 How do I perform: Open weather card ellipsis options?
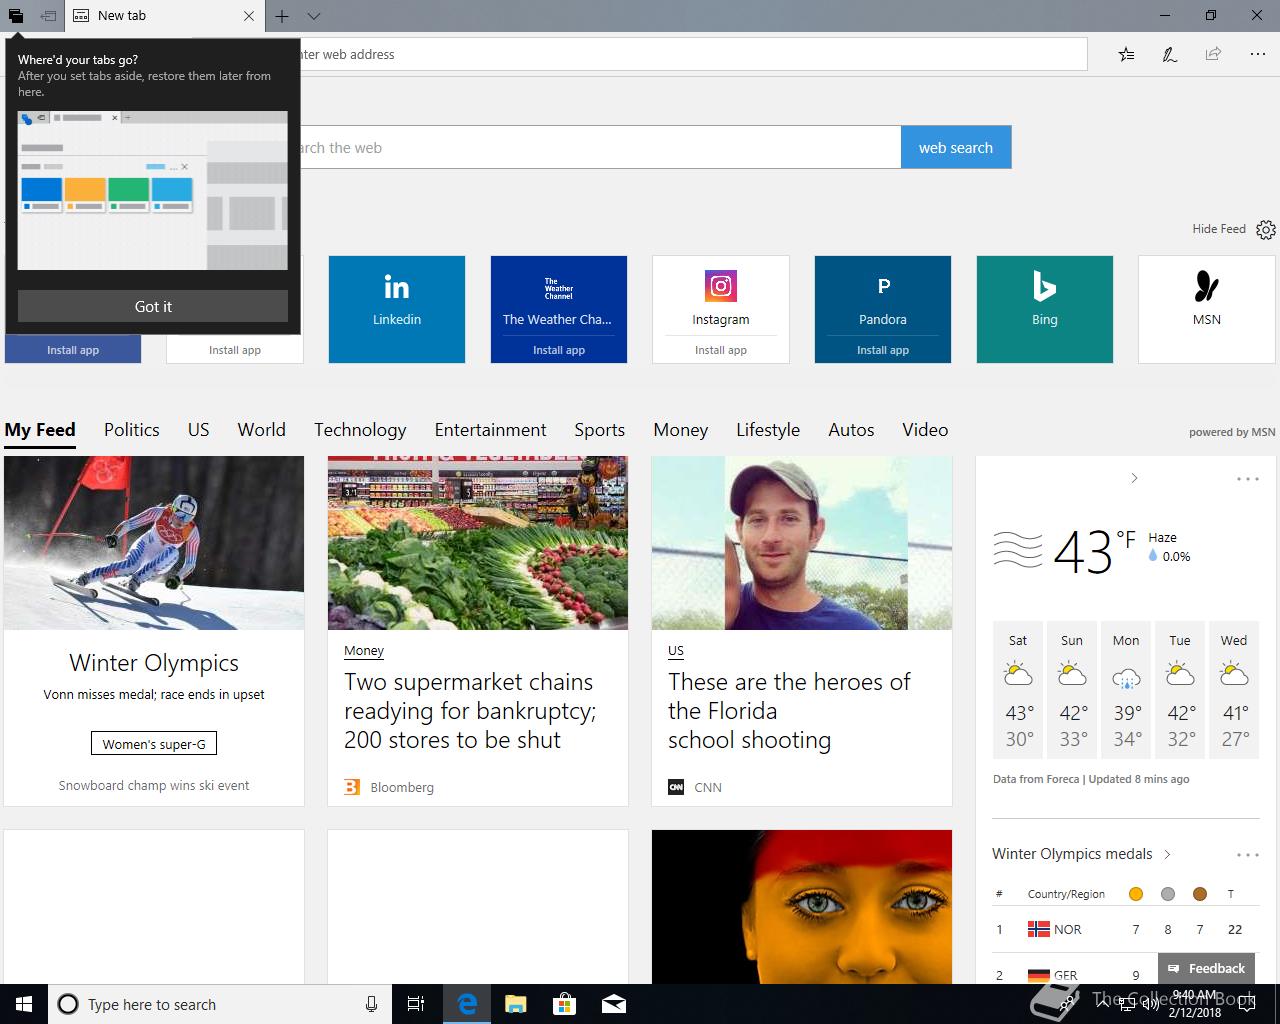tap(1248, 479)
